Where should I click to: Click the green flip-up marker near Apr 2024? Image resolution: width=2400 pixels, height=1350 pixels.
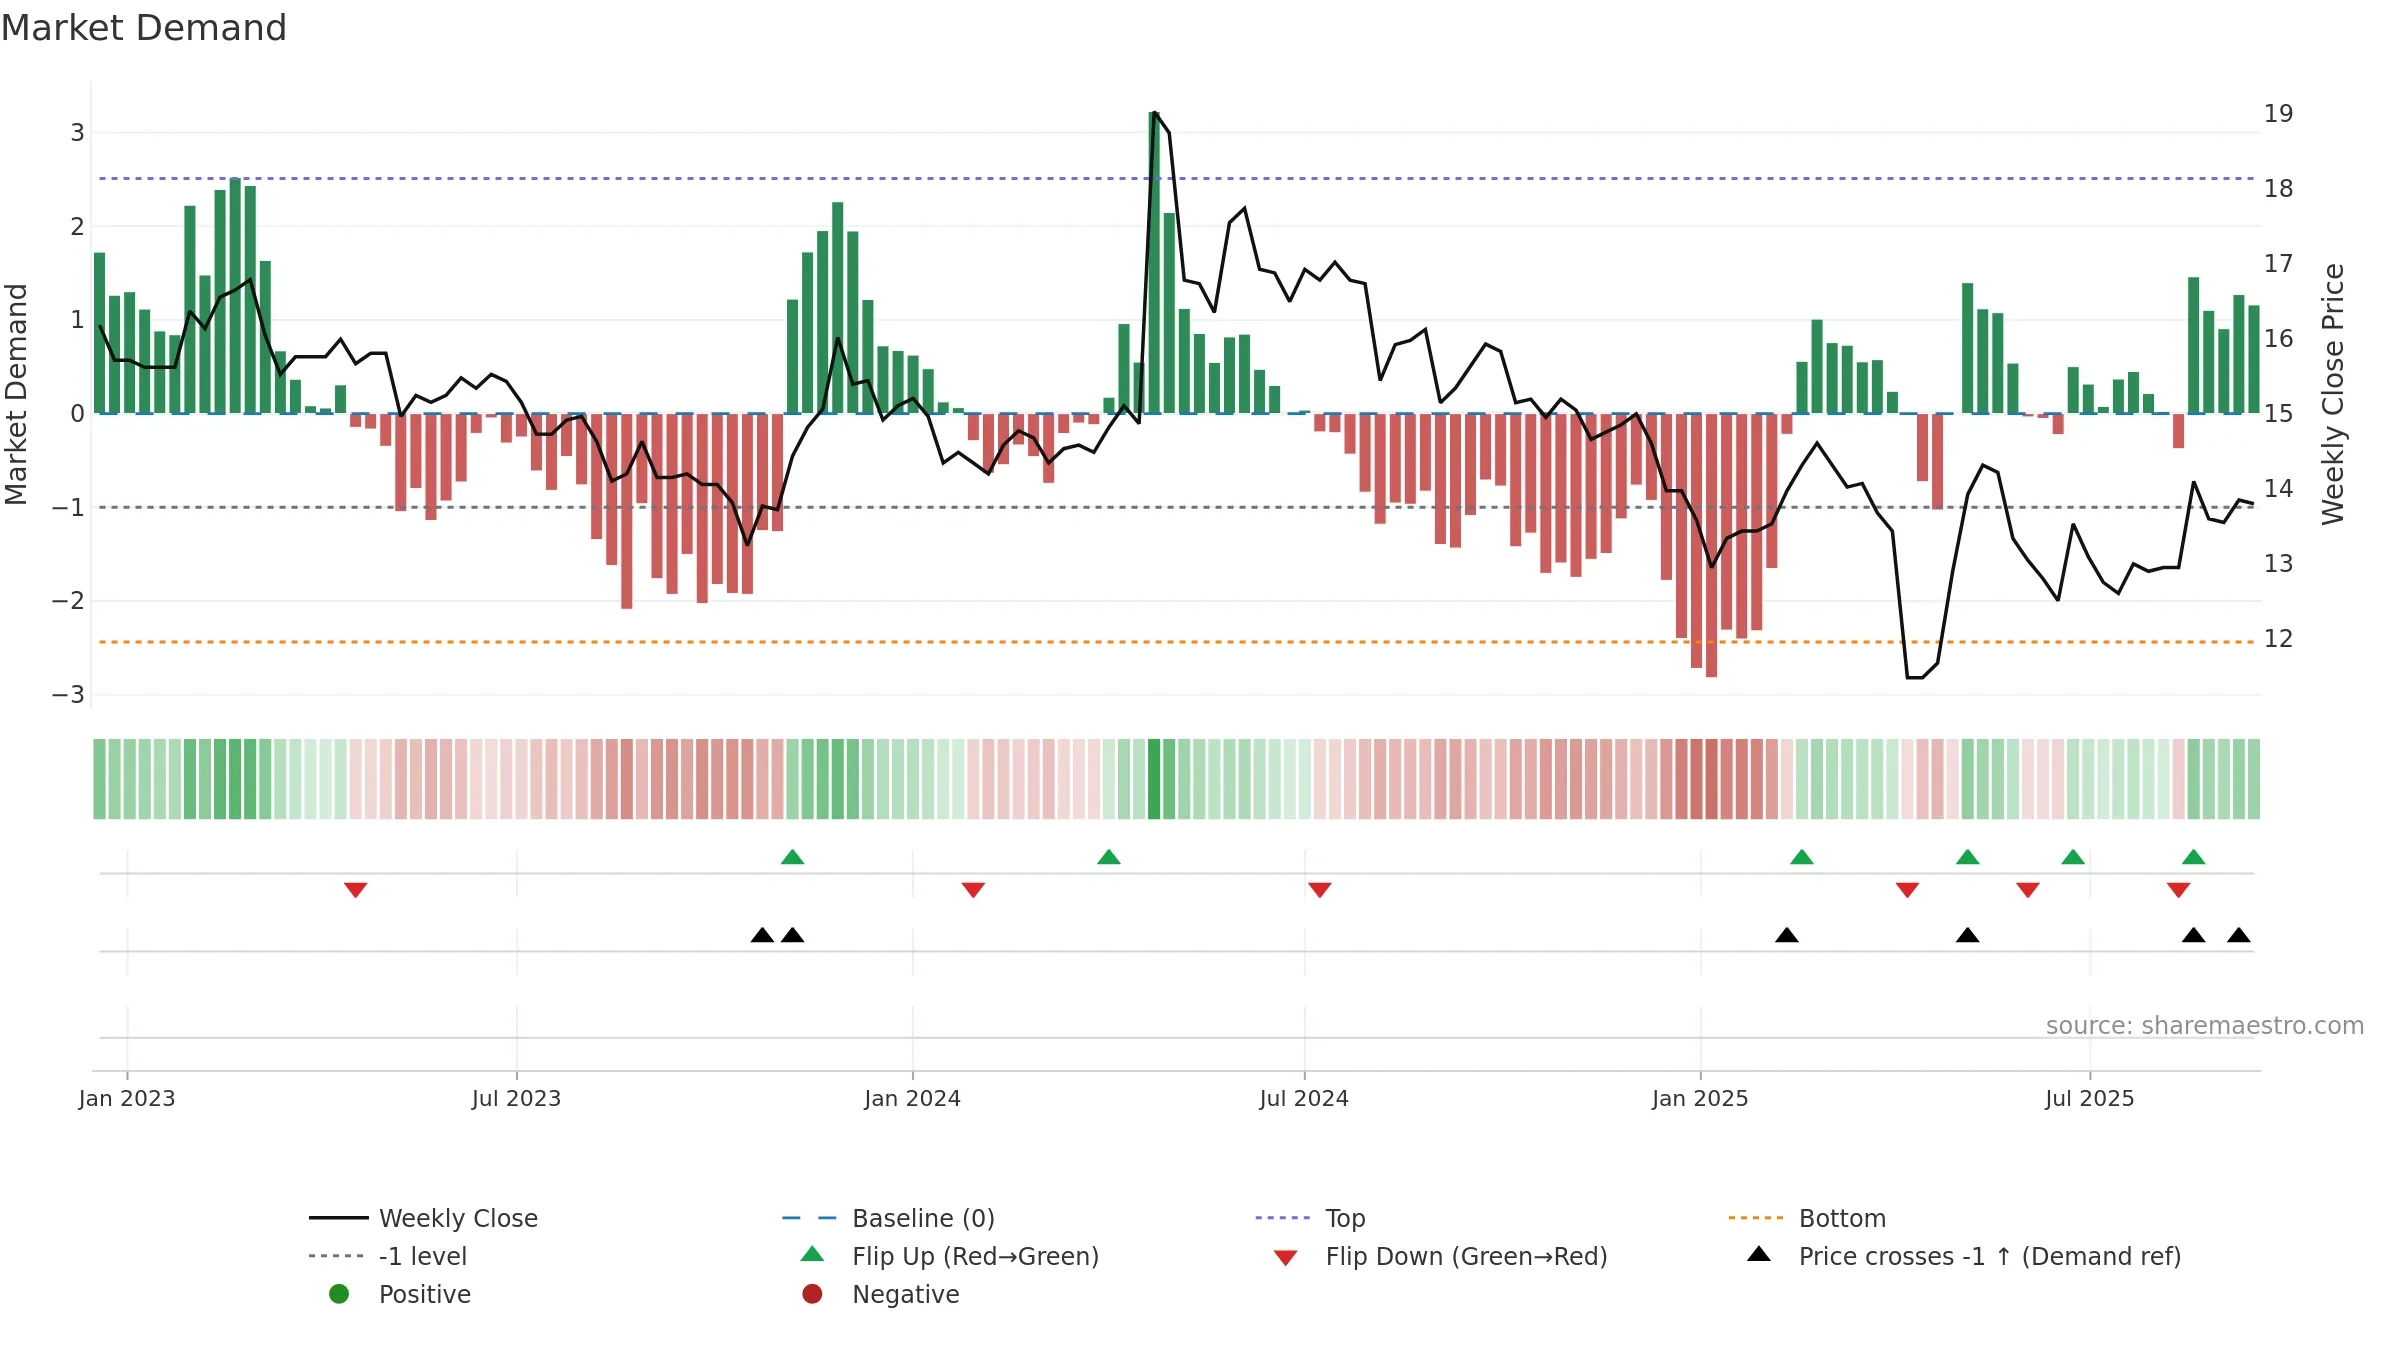click(1109, 857)
